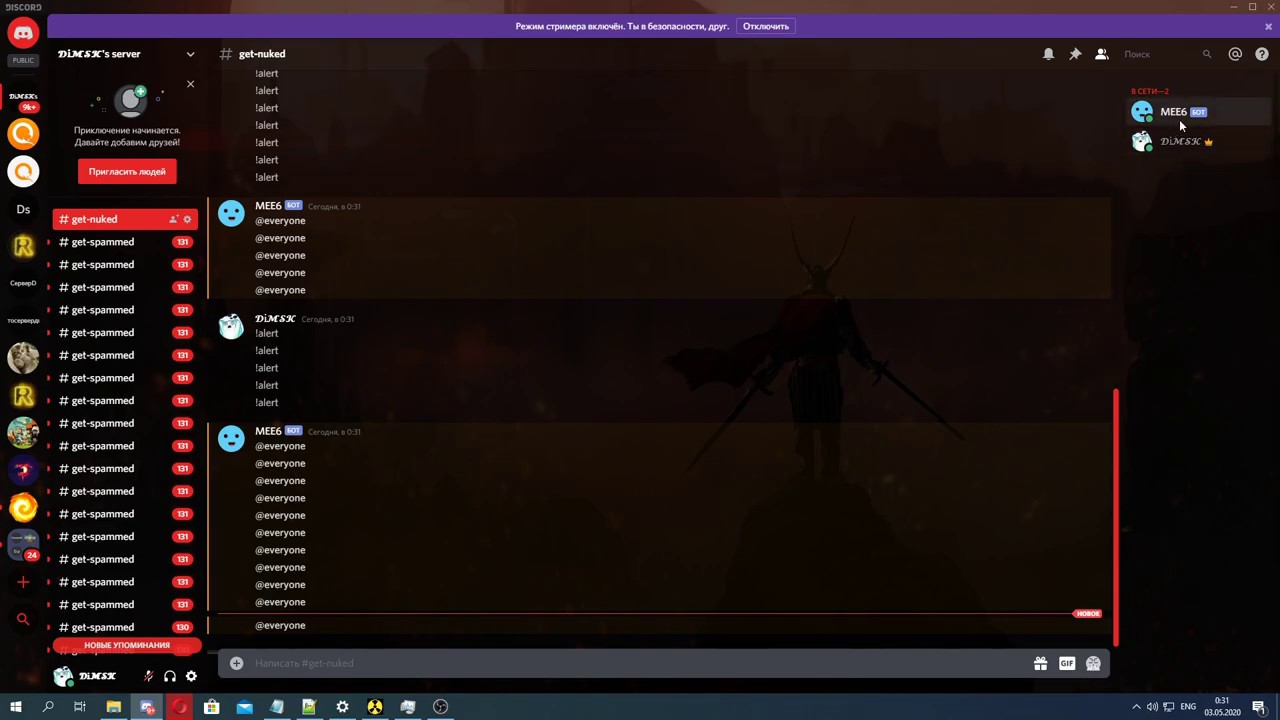The height and width of the screenshot is (720, 1280).
Task: Expand the DiMSK's server dropdown menu
Action: pos(190,54)
